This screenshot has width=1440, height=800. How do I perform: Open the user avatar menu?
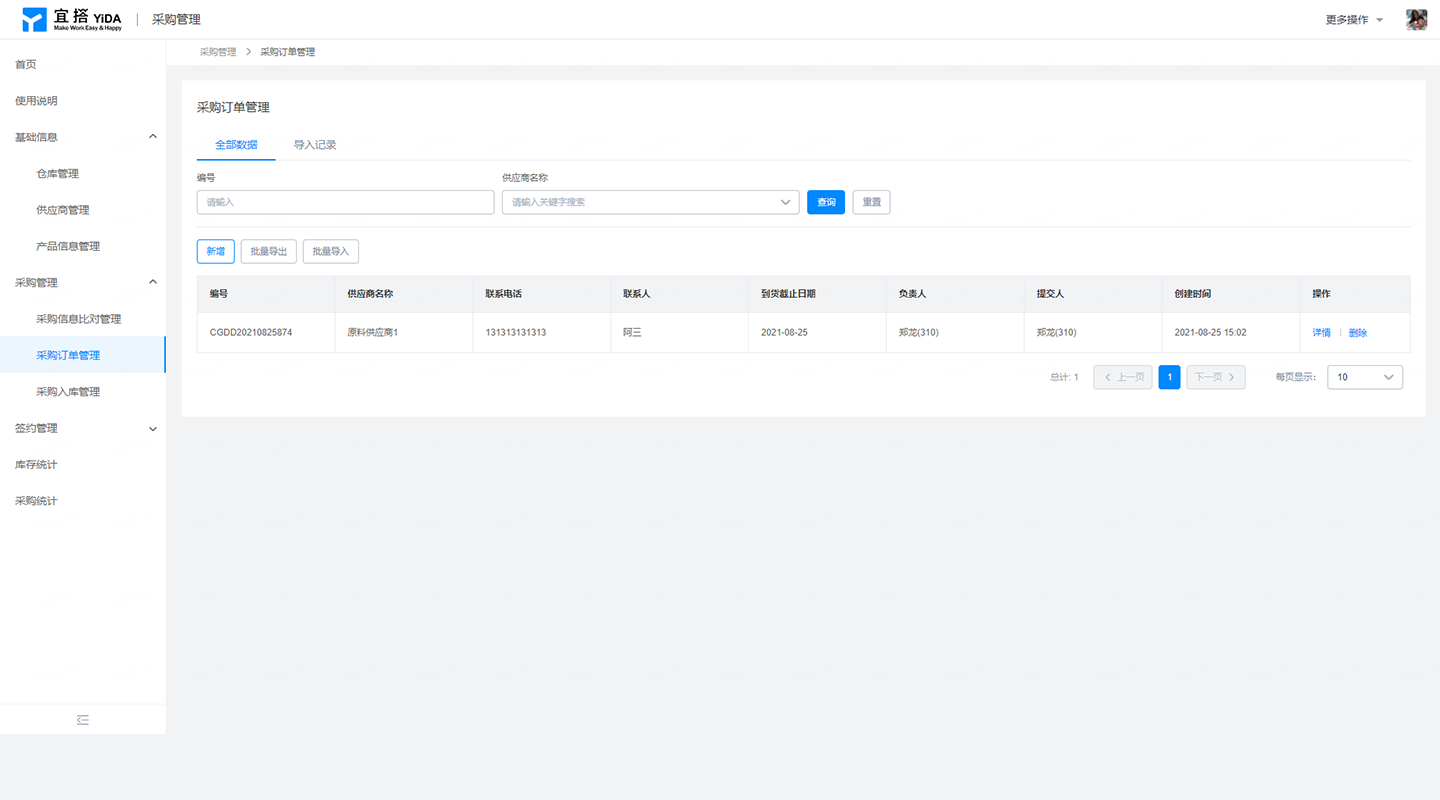click(x=1416, y=19)
